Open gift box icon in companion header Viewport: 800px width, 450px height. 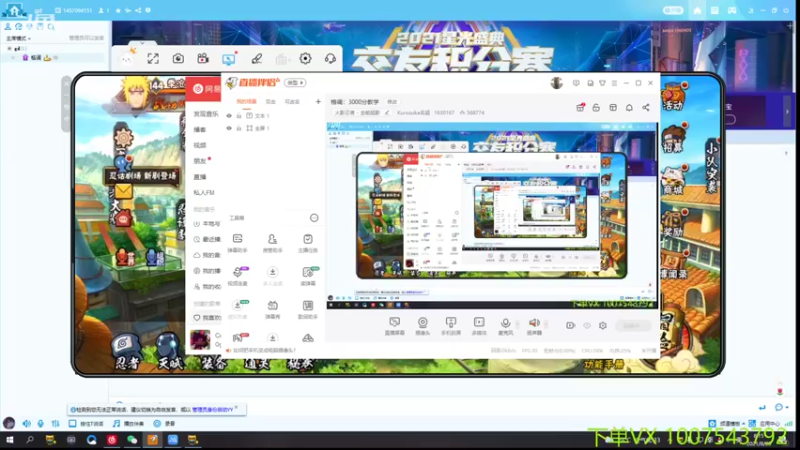[580, 108]
